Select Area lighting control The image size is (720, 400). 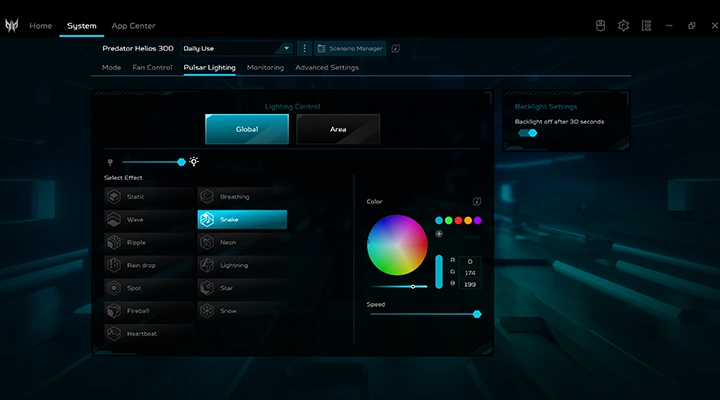(338, 129)
